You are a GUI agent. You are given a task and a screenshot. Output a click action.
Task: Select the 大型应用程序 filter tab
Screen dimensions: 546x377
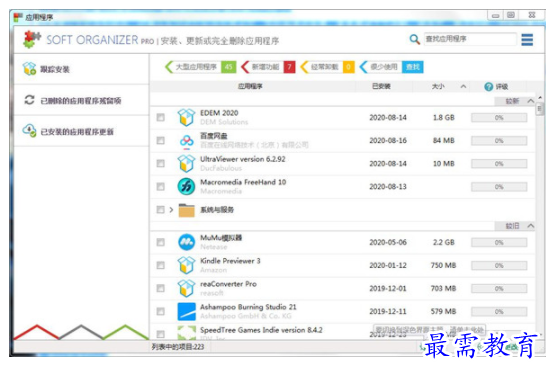201,67
